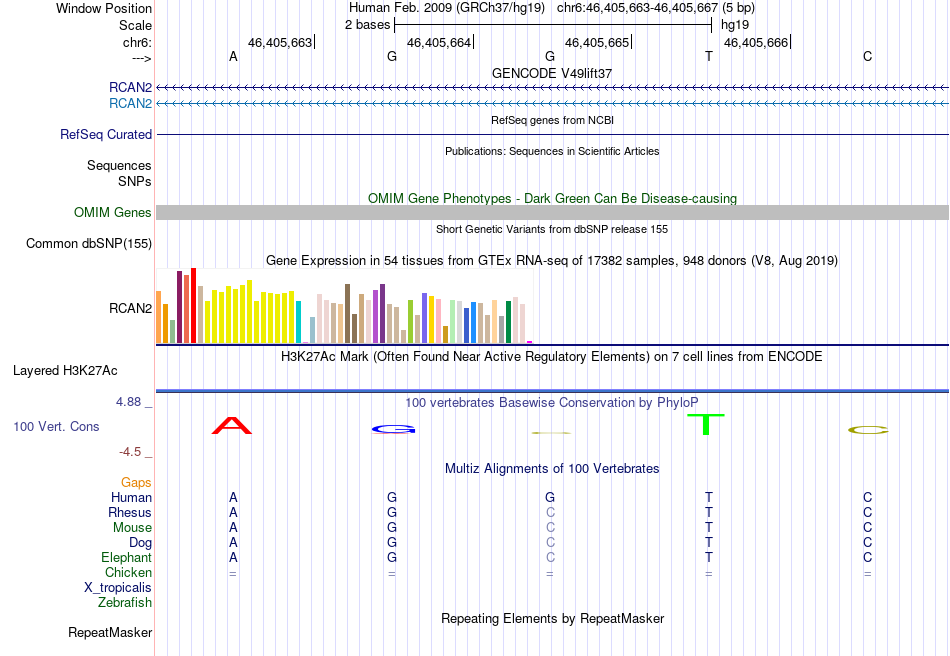Select the Rhesus species label
The height and width of the screenshot is (656, 950).
130,512
